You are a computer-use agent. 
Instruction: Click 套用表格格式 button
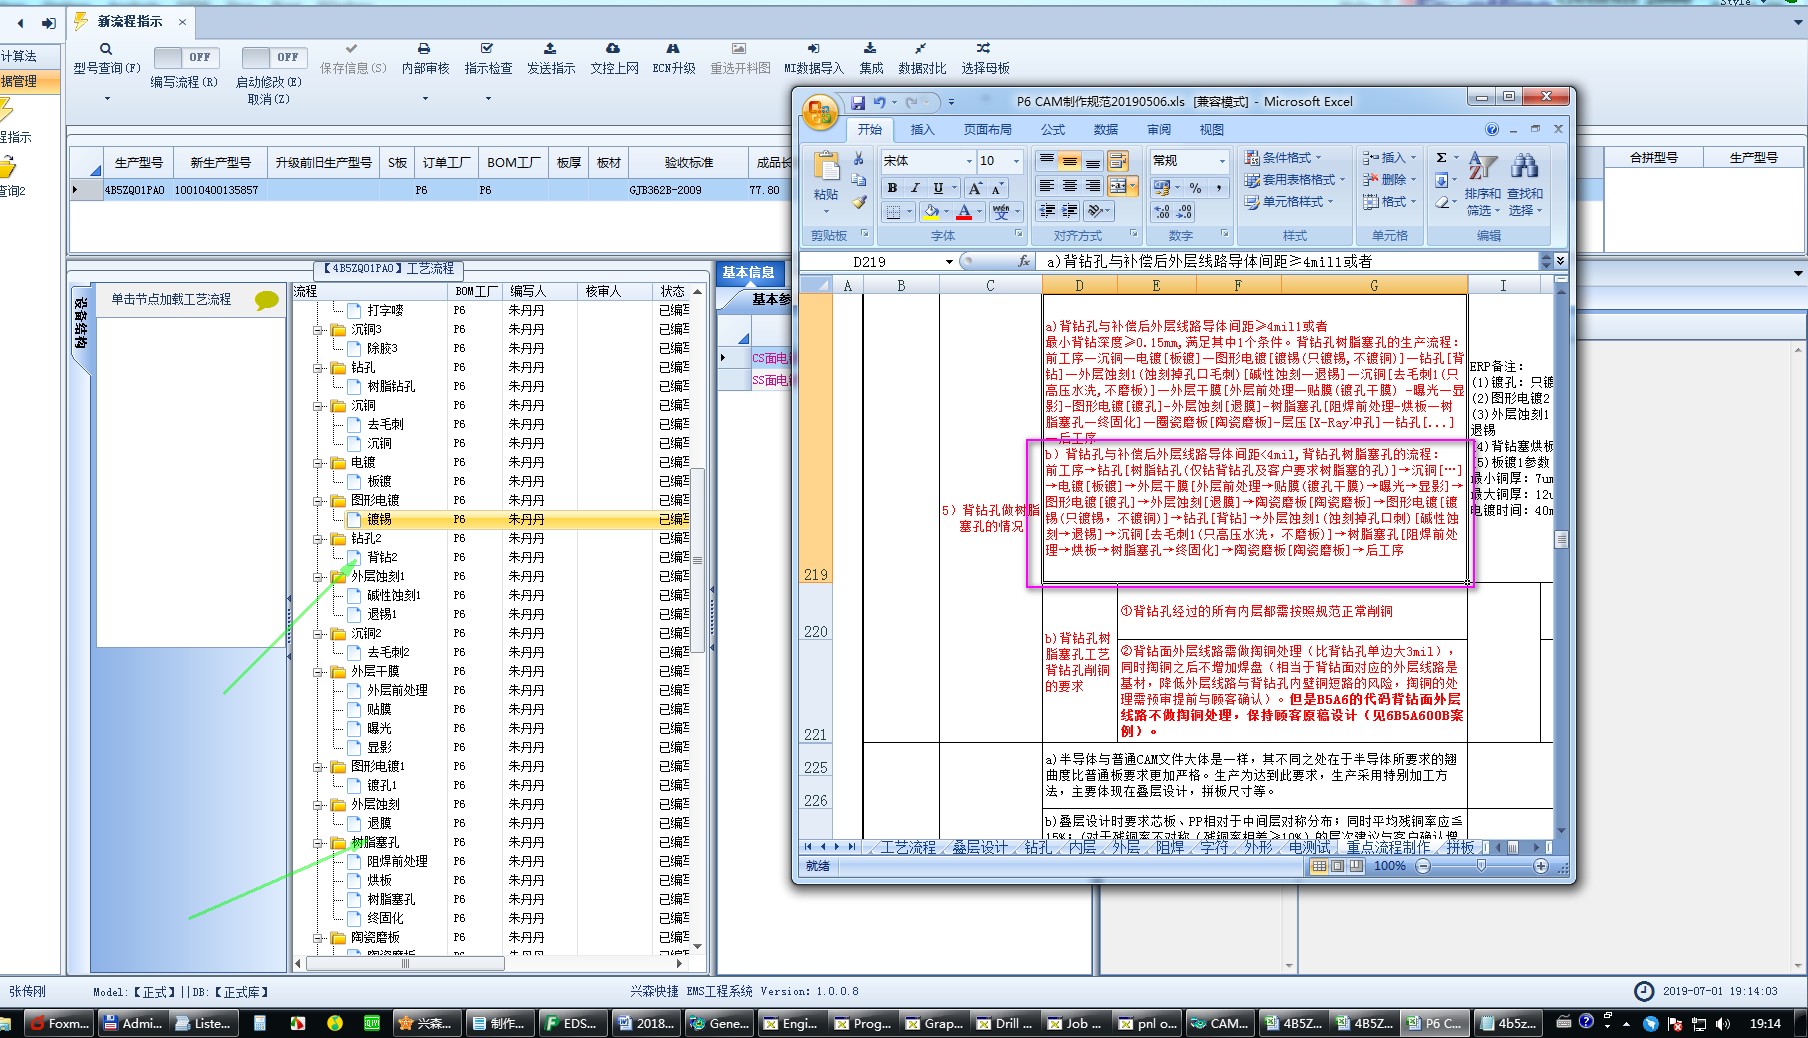(x=1294, y=180)
